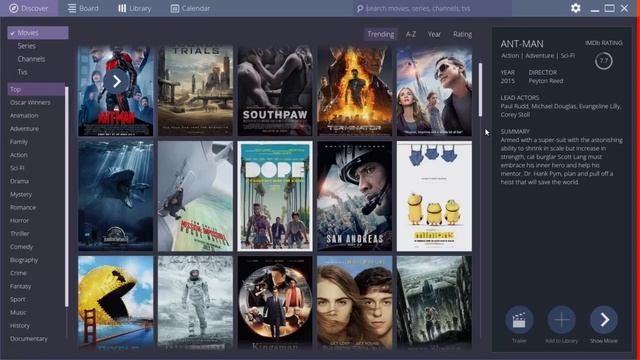Open the Discover tab

click(29, 8)
